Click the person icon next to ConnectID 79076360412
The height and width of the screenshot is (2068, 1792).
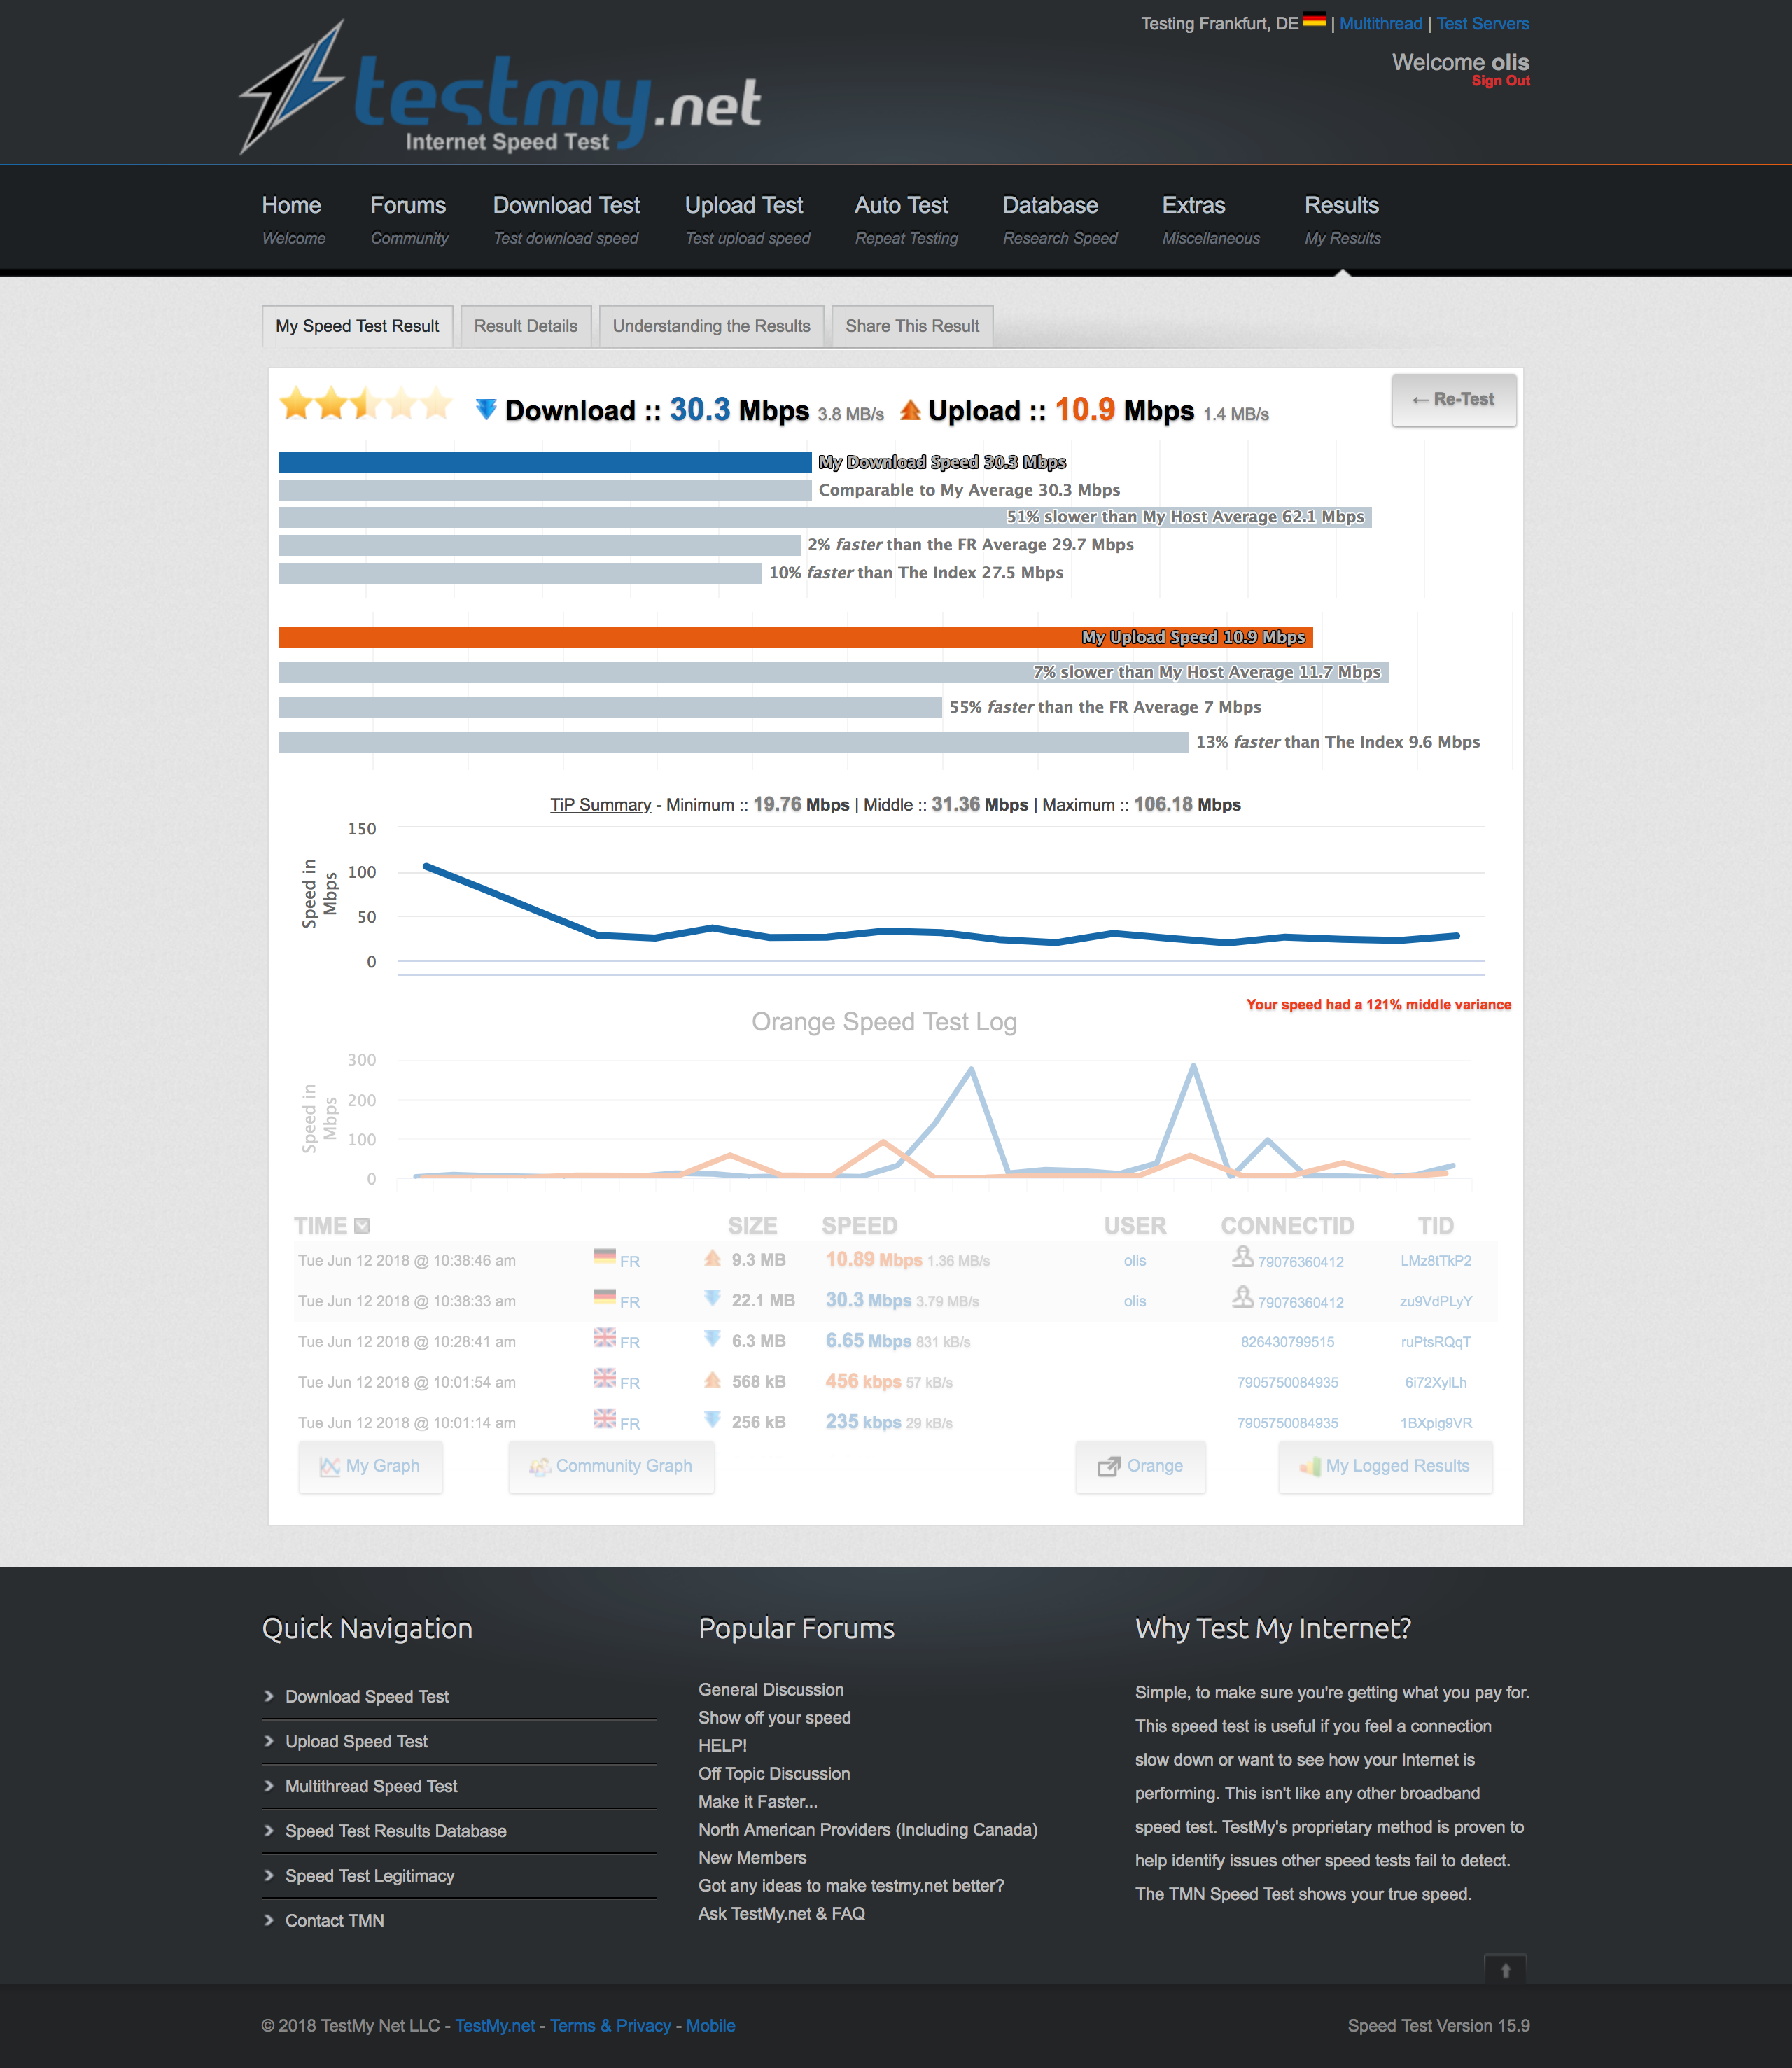coord(1243,1259)
